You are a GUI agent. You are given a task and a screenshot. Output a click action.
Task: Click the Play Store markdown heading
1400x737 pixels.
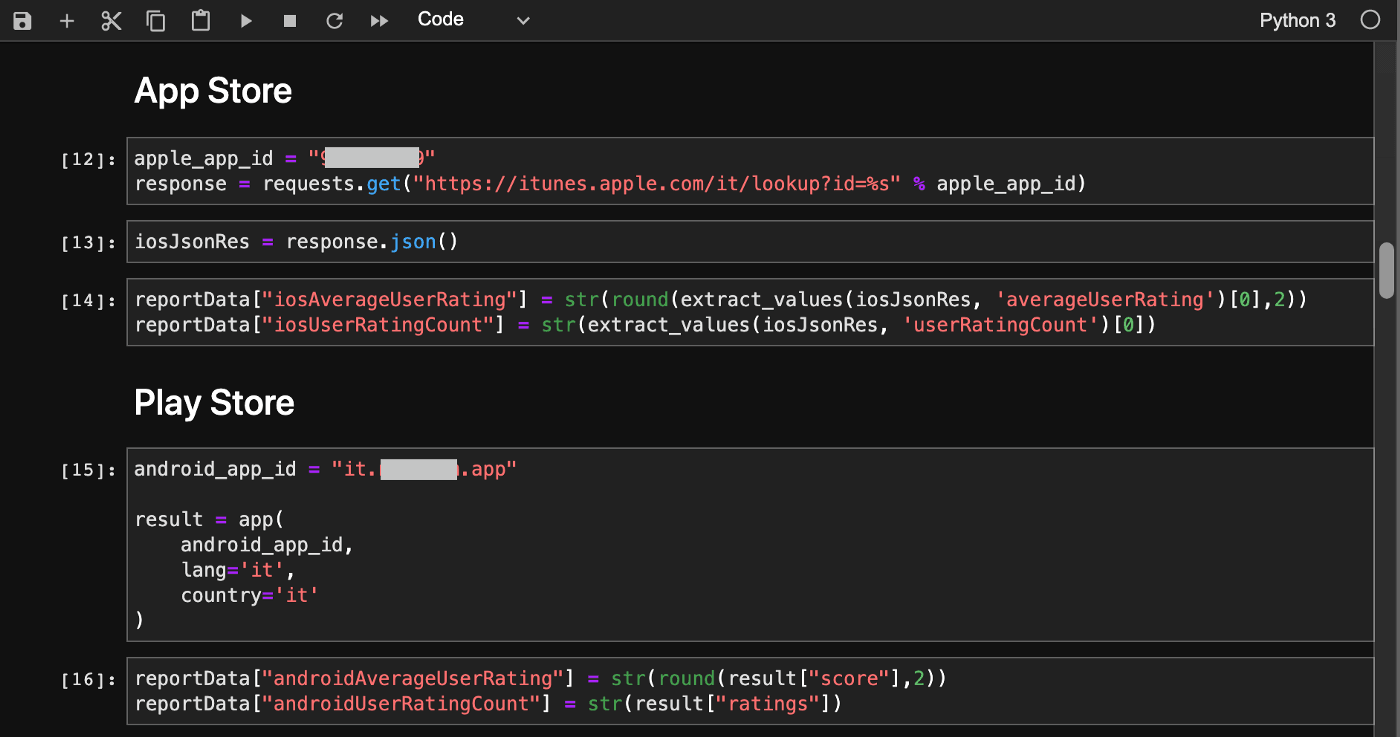tap(213, 403)
